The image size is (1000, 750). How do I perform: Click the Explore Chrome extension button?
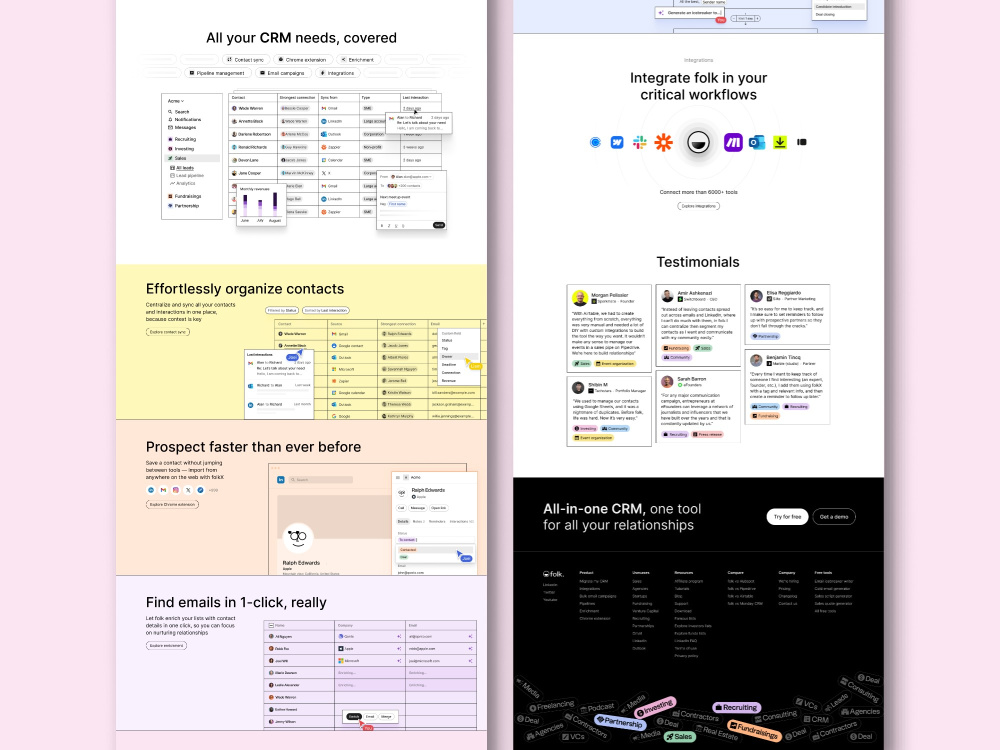pyautogui.click(x=172, y=504)
